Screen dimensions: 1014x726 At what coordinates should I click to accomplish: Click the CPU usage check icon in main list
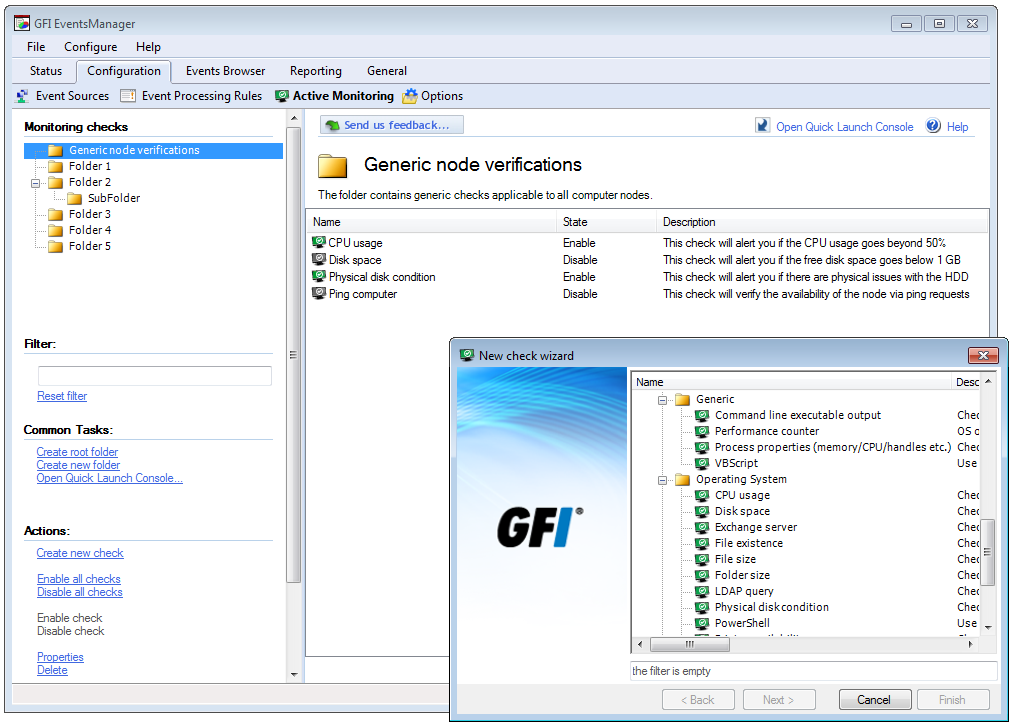[x=319, y=242]
